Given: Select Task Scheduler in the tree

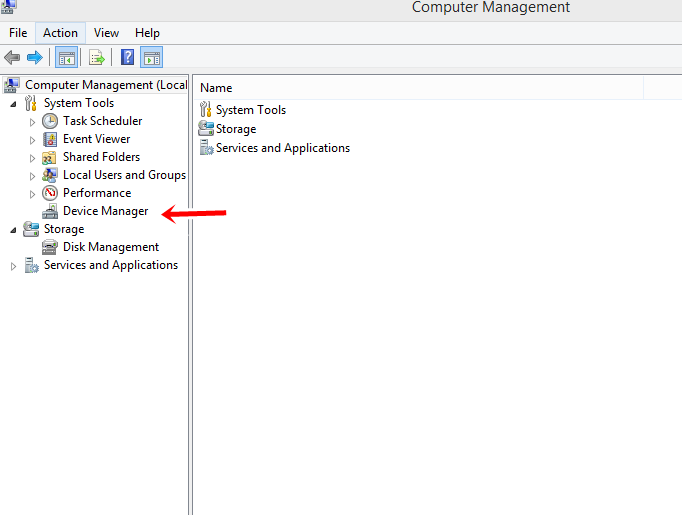Looking at the screenshot, I should [102, 121].
